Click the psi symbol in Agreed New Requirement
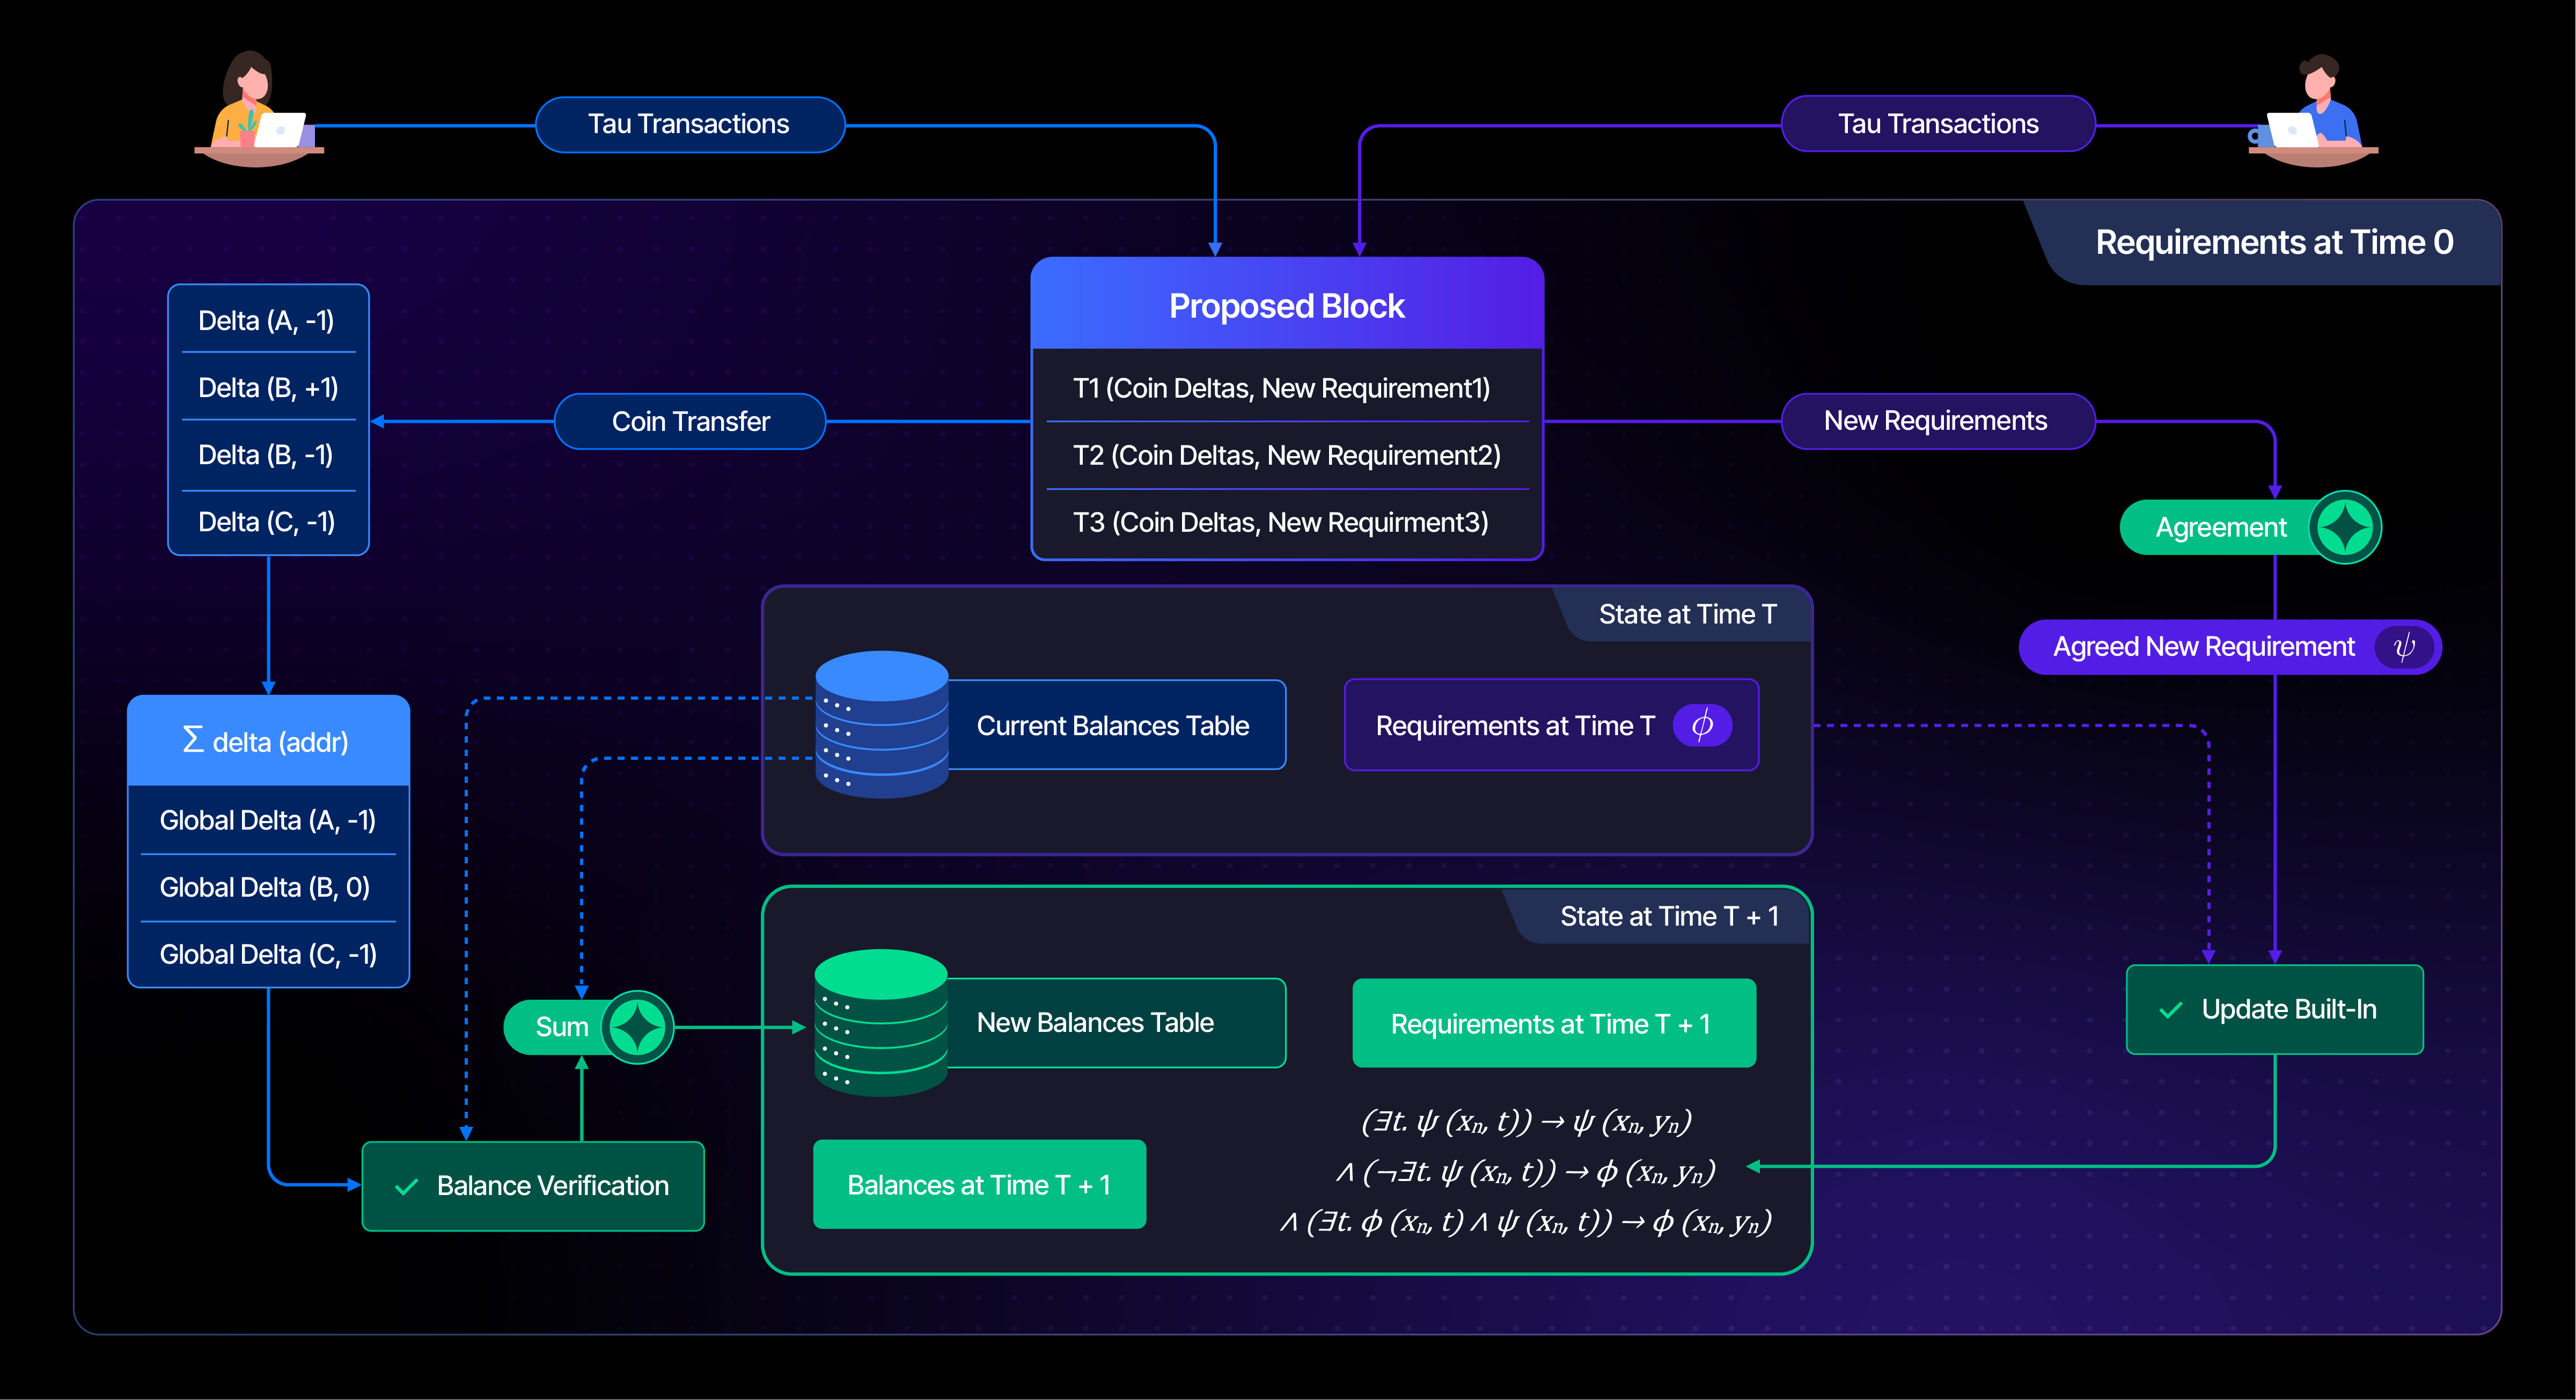Viewport: 2576px width, 1400px height. pos(2404,647)
